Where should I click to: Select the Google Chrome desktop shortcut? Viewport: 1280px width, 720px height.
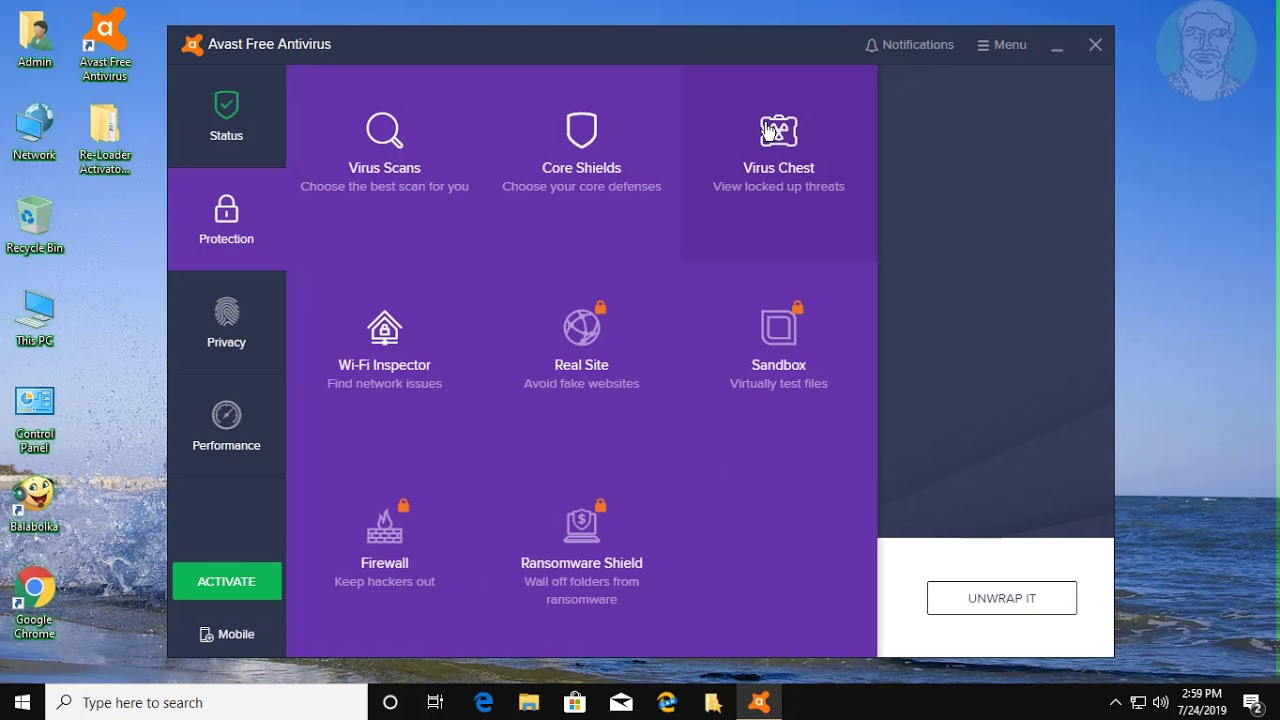click(35, 604)
